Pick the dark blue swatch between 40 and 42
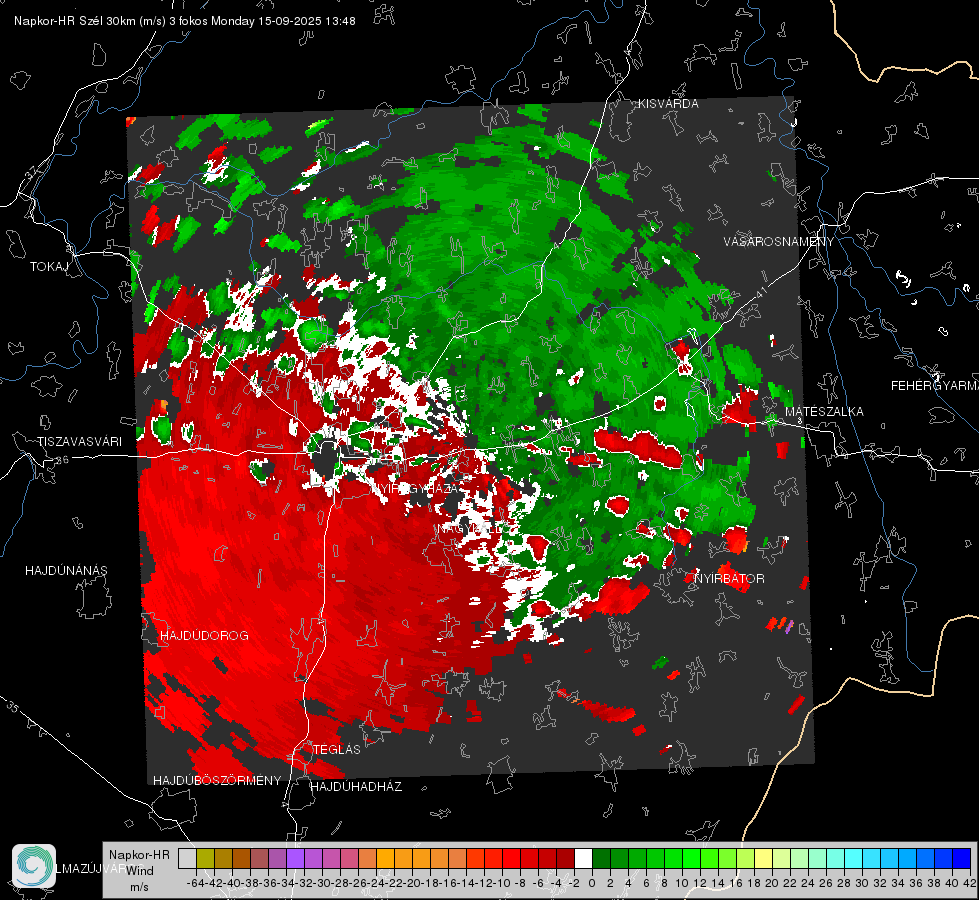This screenshot has height=900, width=979. 962,858
